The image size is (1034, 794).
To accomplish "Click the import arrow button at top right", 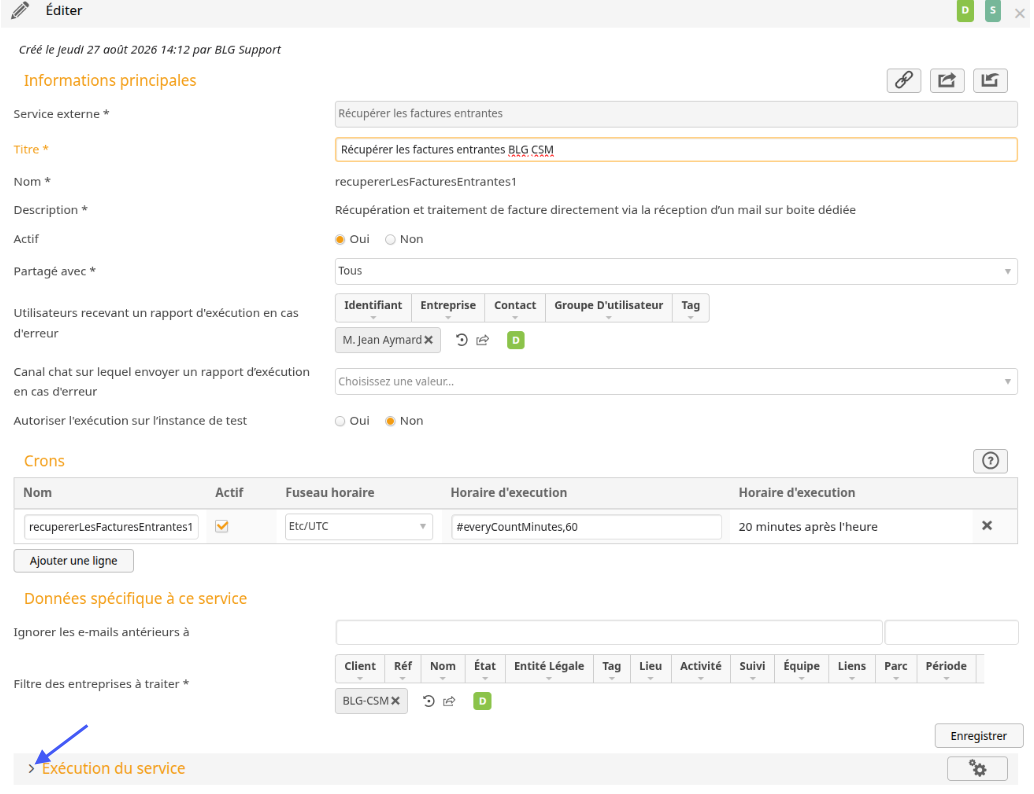I will coord(990,80).
